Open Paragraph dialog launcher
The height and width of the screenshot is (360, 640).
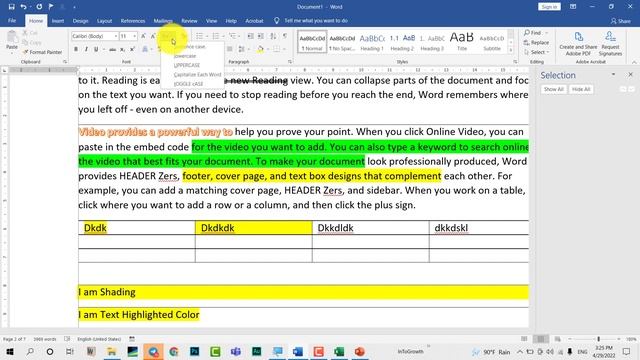tap(290, 62)
